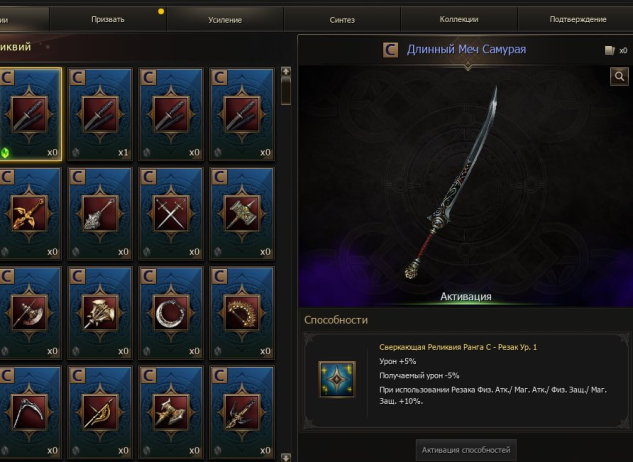
Task: Select the golden crossbow relic card
Action: [x=29, y=214]
